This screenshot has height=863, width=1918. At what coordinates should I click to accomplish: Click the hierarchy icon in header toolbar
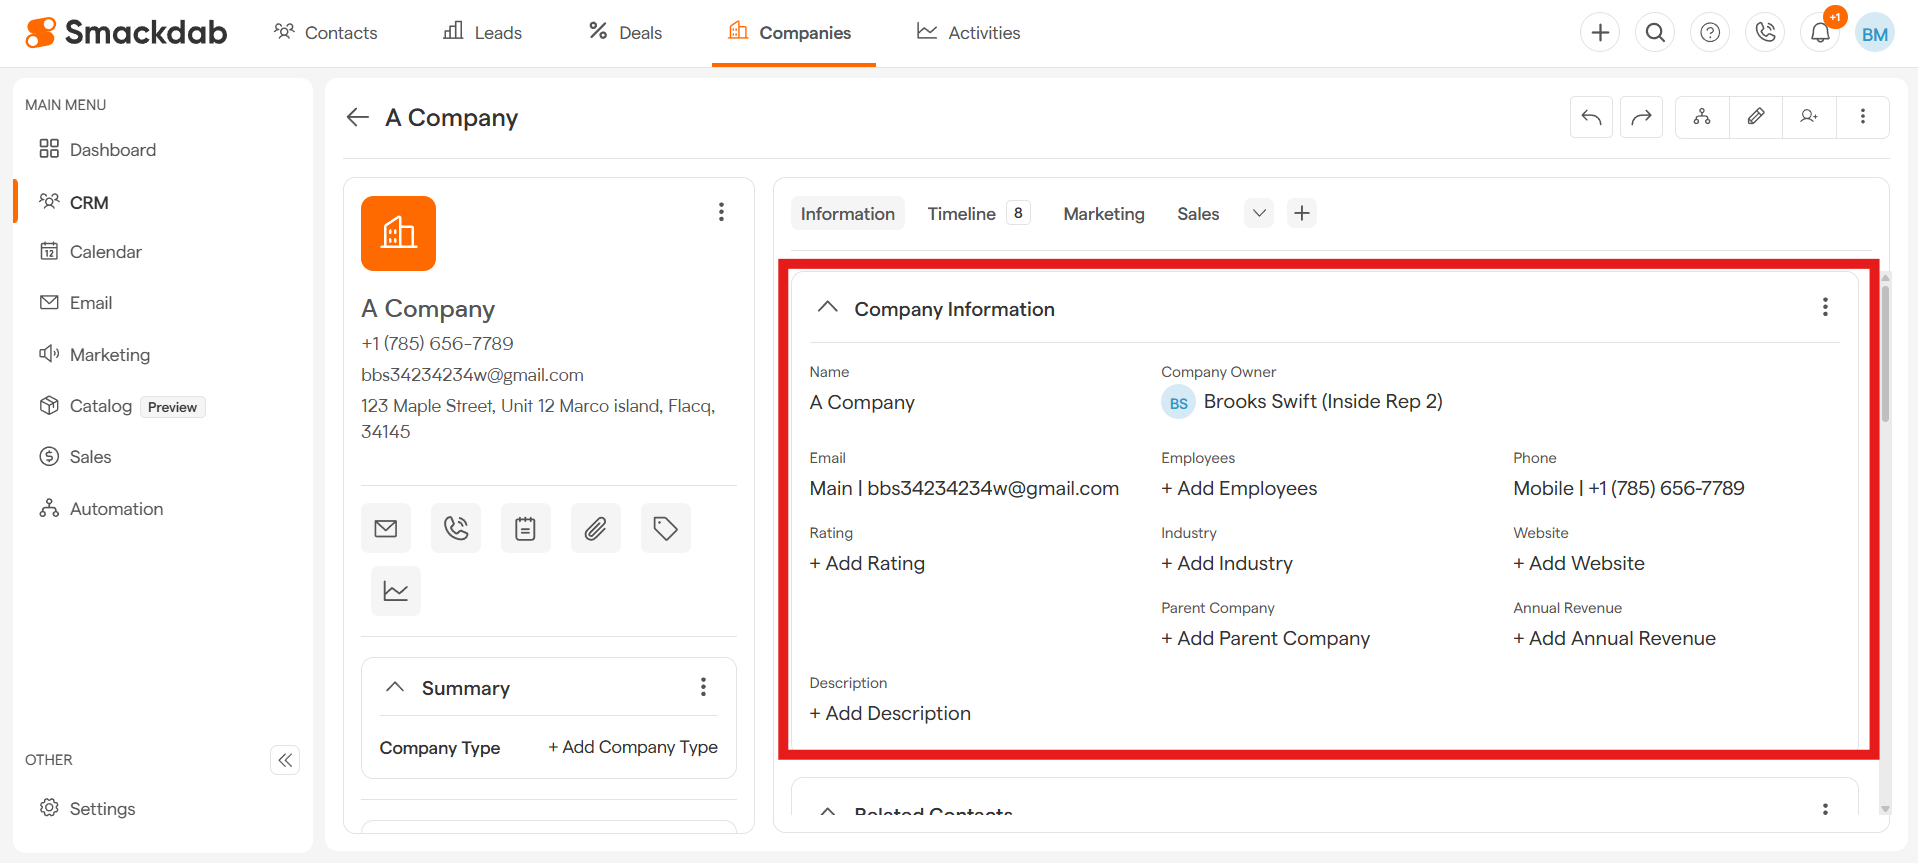click(1702, 117)
